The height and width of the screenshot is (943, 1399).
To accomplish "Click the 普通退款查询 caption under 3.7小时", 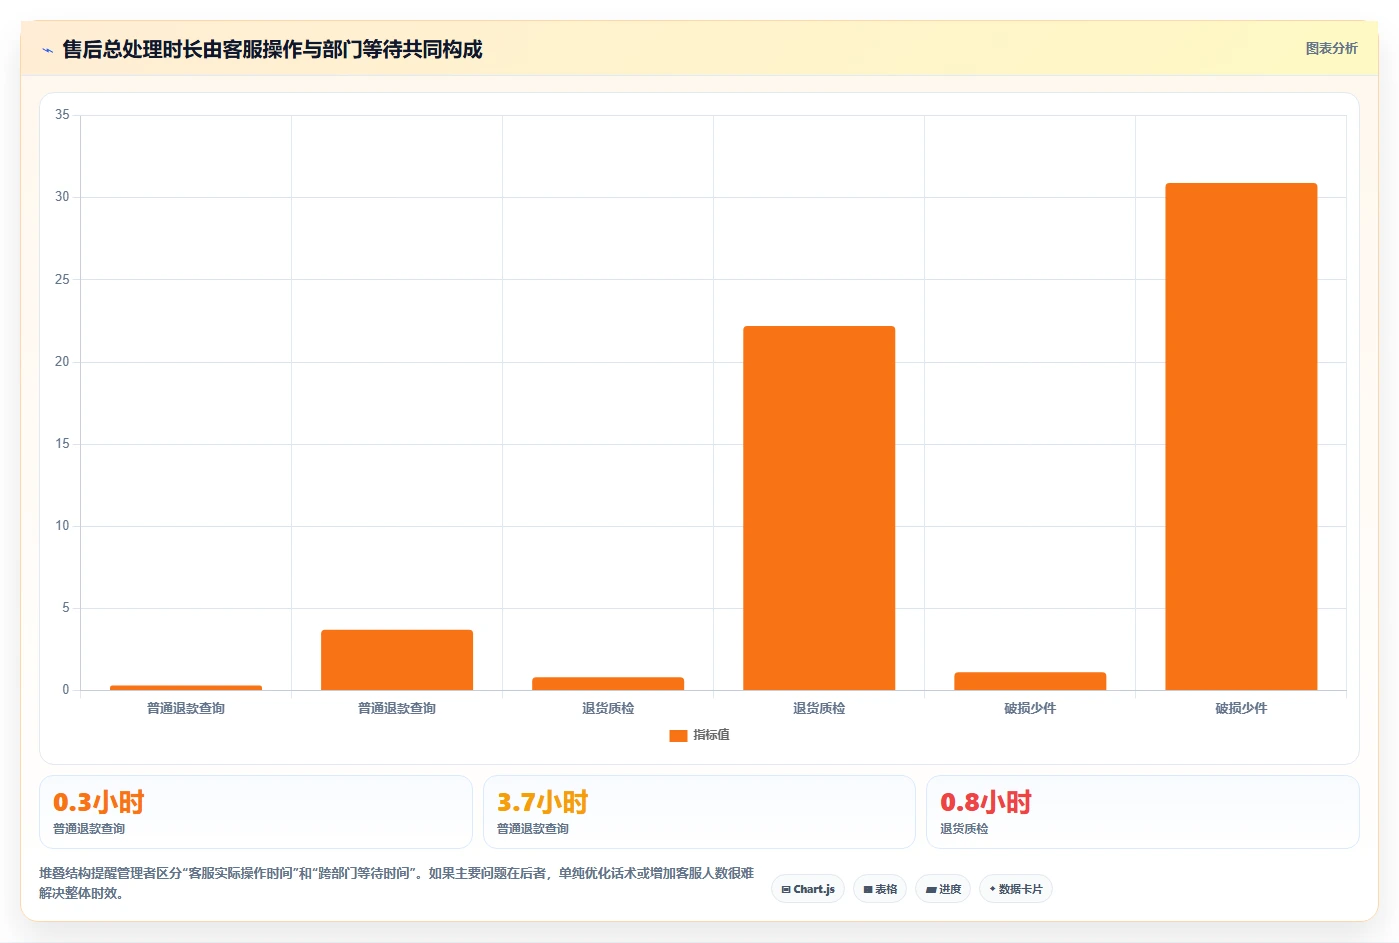I will 533,829.
